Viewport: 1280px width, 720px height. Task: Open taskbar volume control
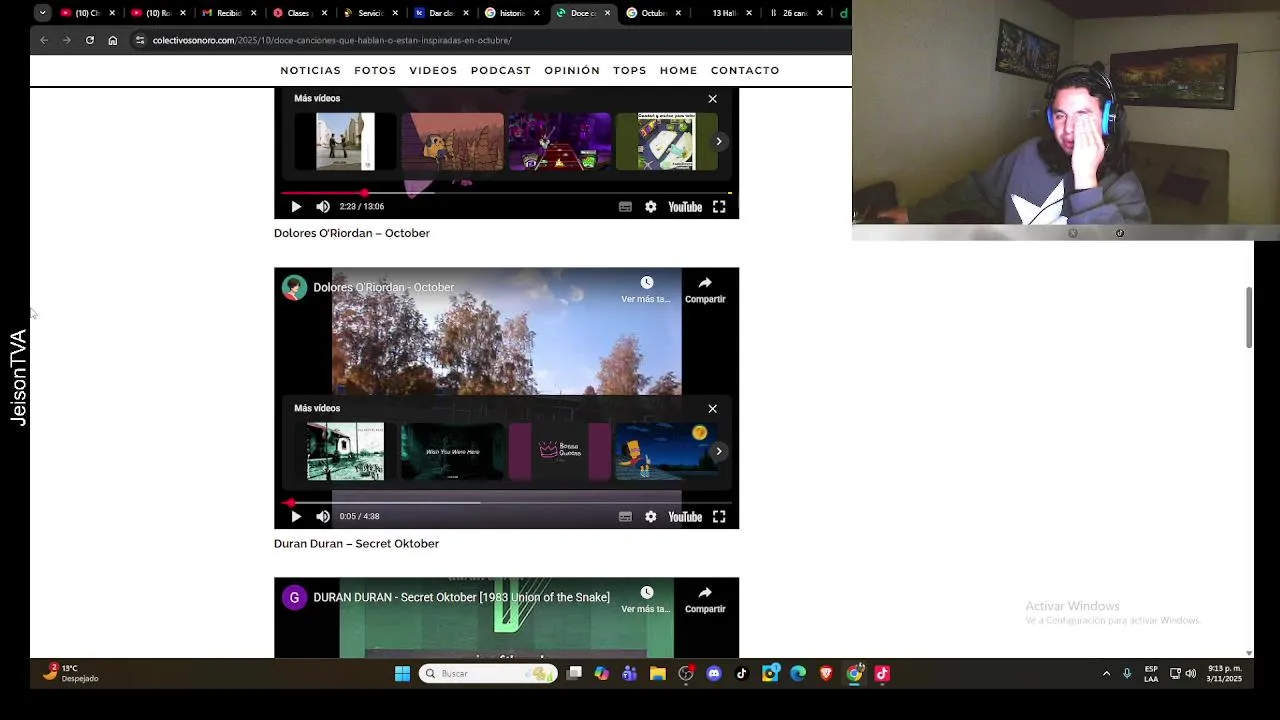coord(1190,674)
